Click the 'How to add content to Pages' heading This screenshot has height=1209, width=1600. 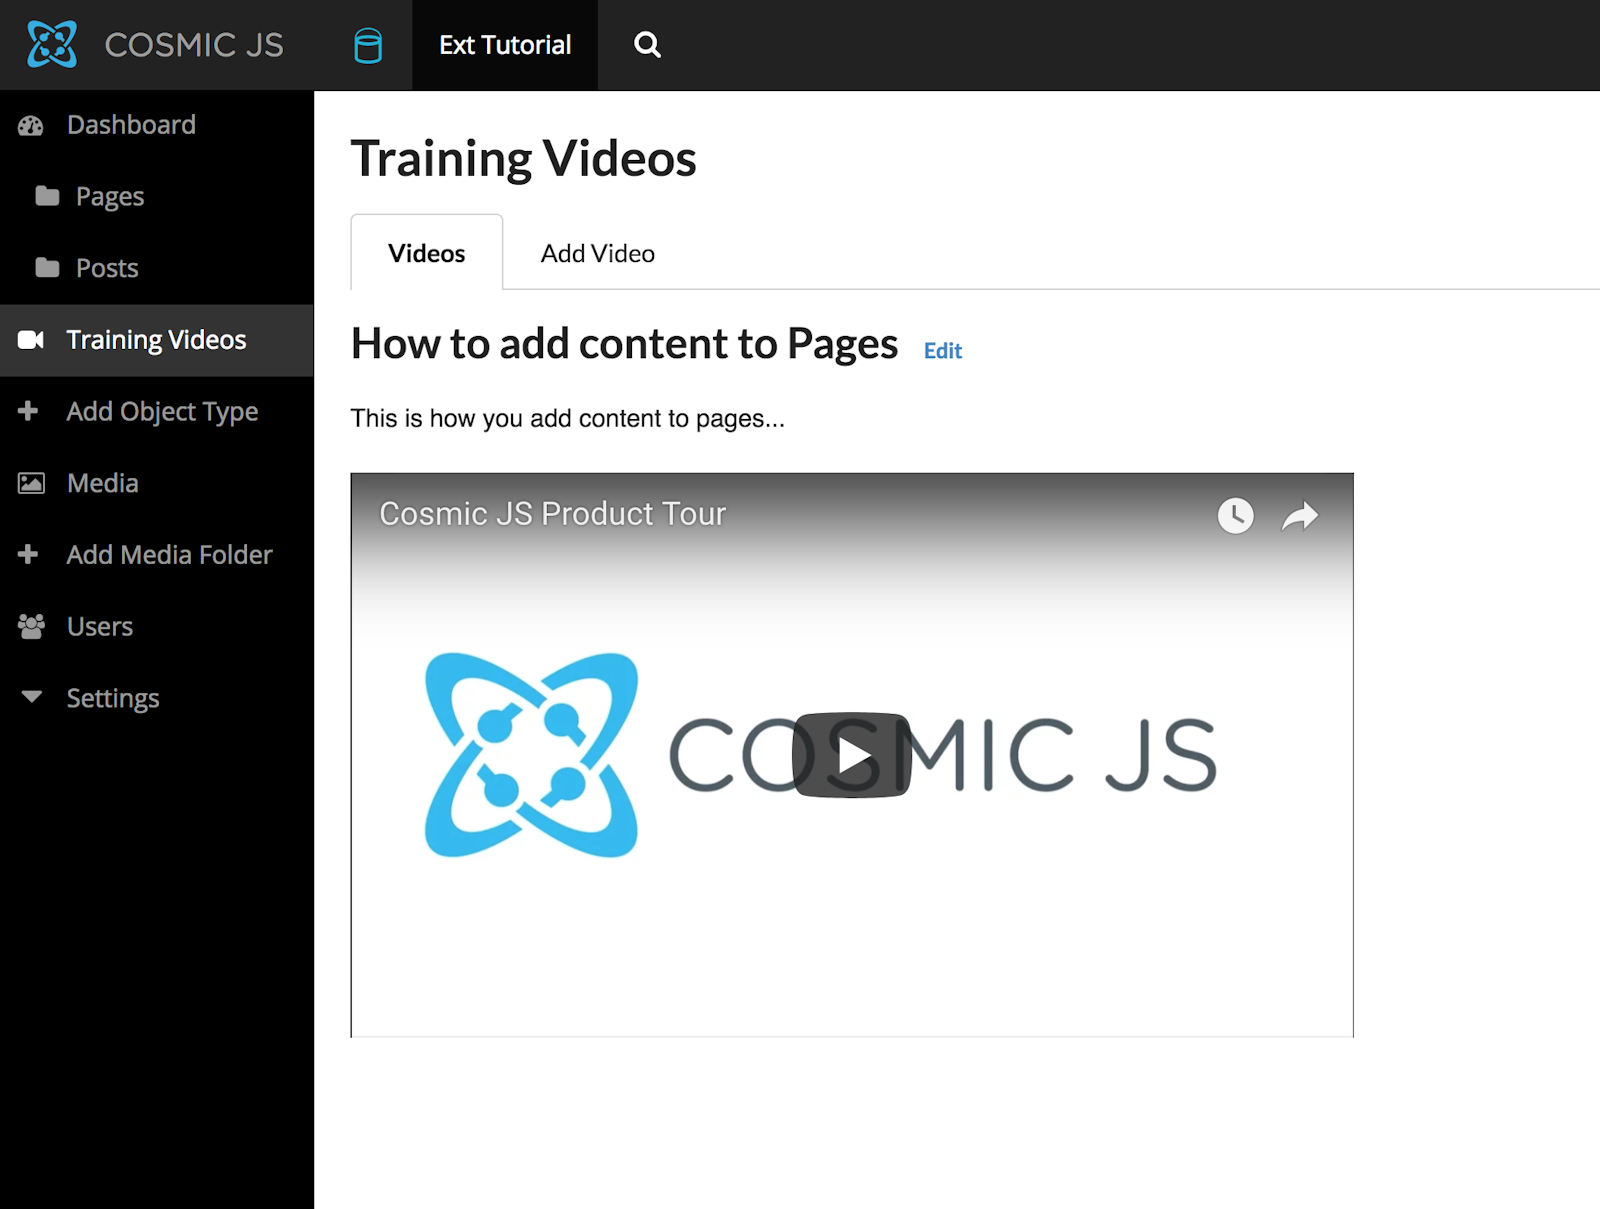(624, 344)
